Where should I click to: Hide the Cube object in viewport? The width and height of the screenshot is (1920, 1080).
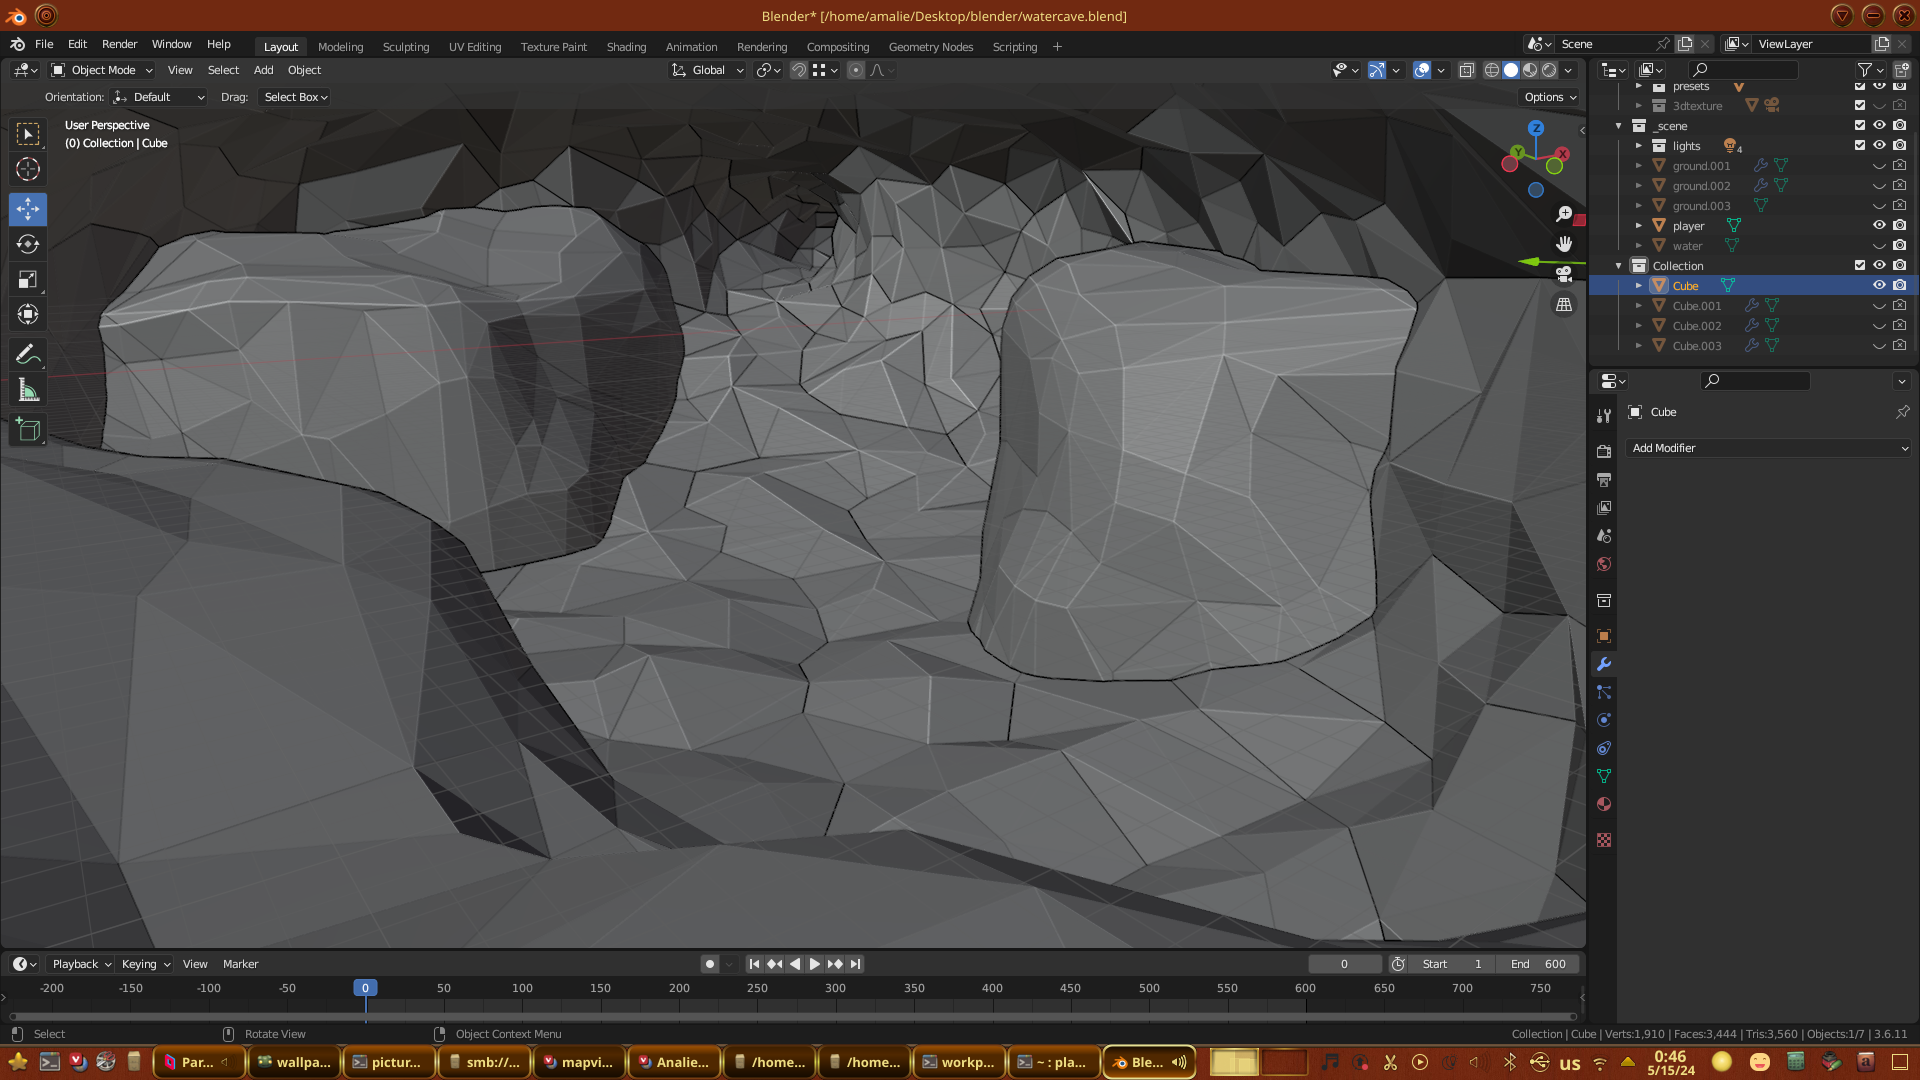1879,286
